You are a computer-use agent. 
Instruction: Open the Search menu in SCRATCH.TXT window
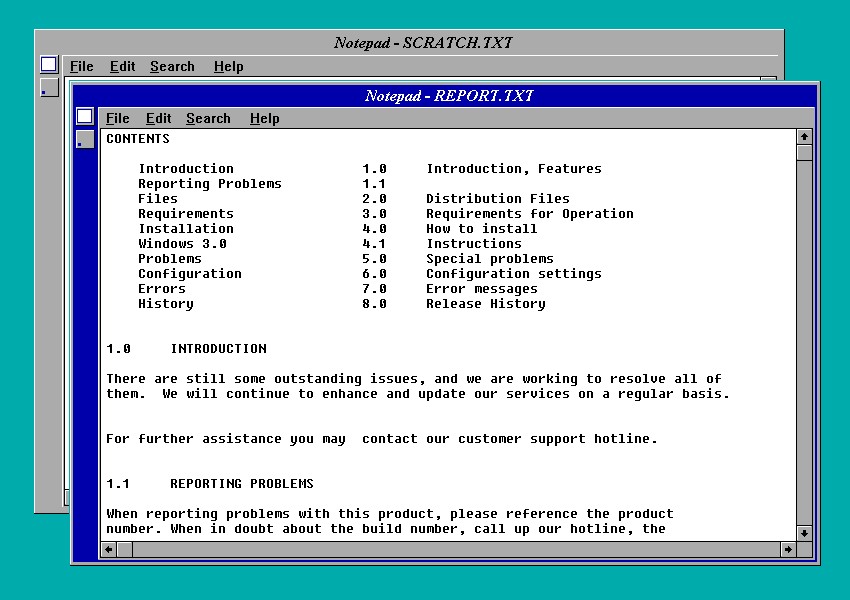click(172, 66)
